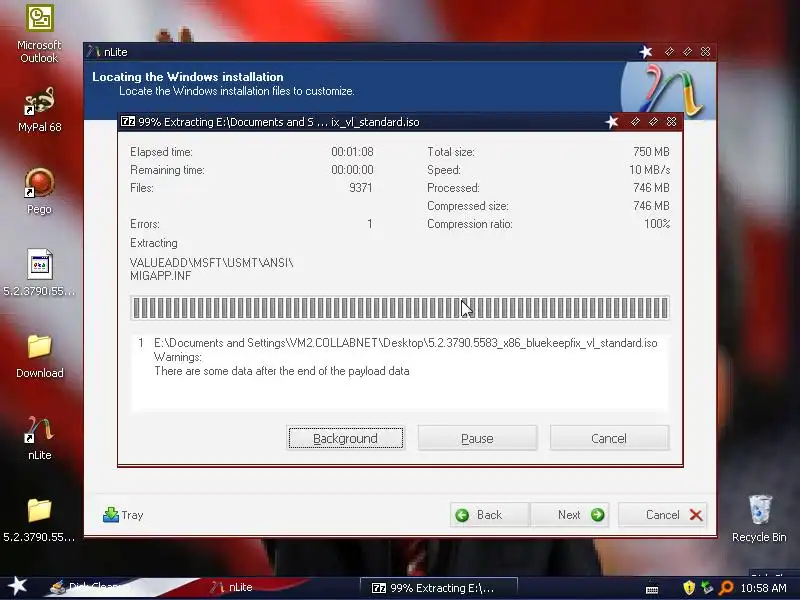Screen dimensions: 800x600
Task: Send nLite to Tray
Action: click(123, 515)
